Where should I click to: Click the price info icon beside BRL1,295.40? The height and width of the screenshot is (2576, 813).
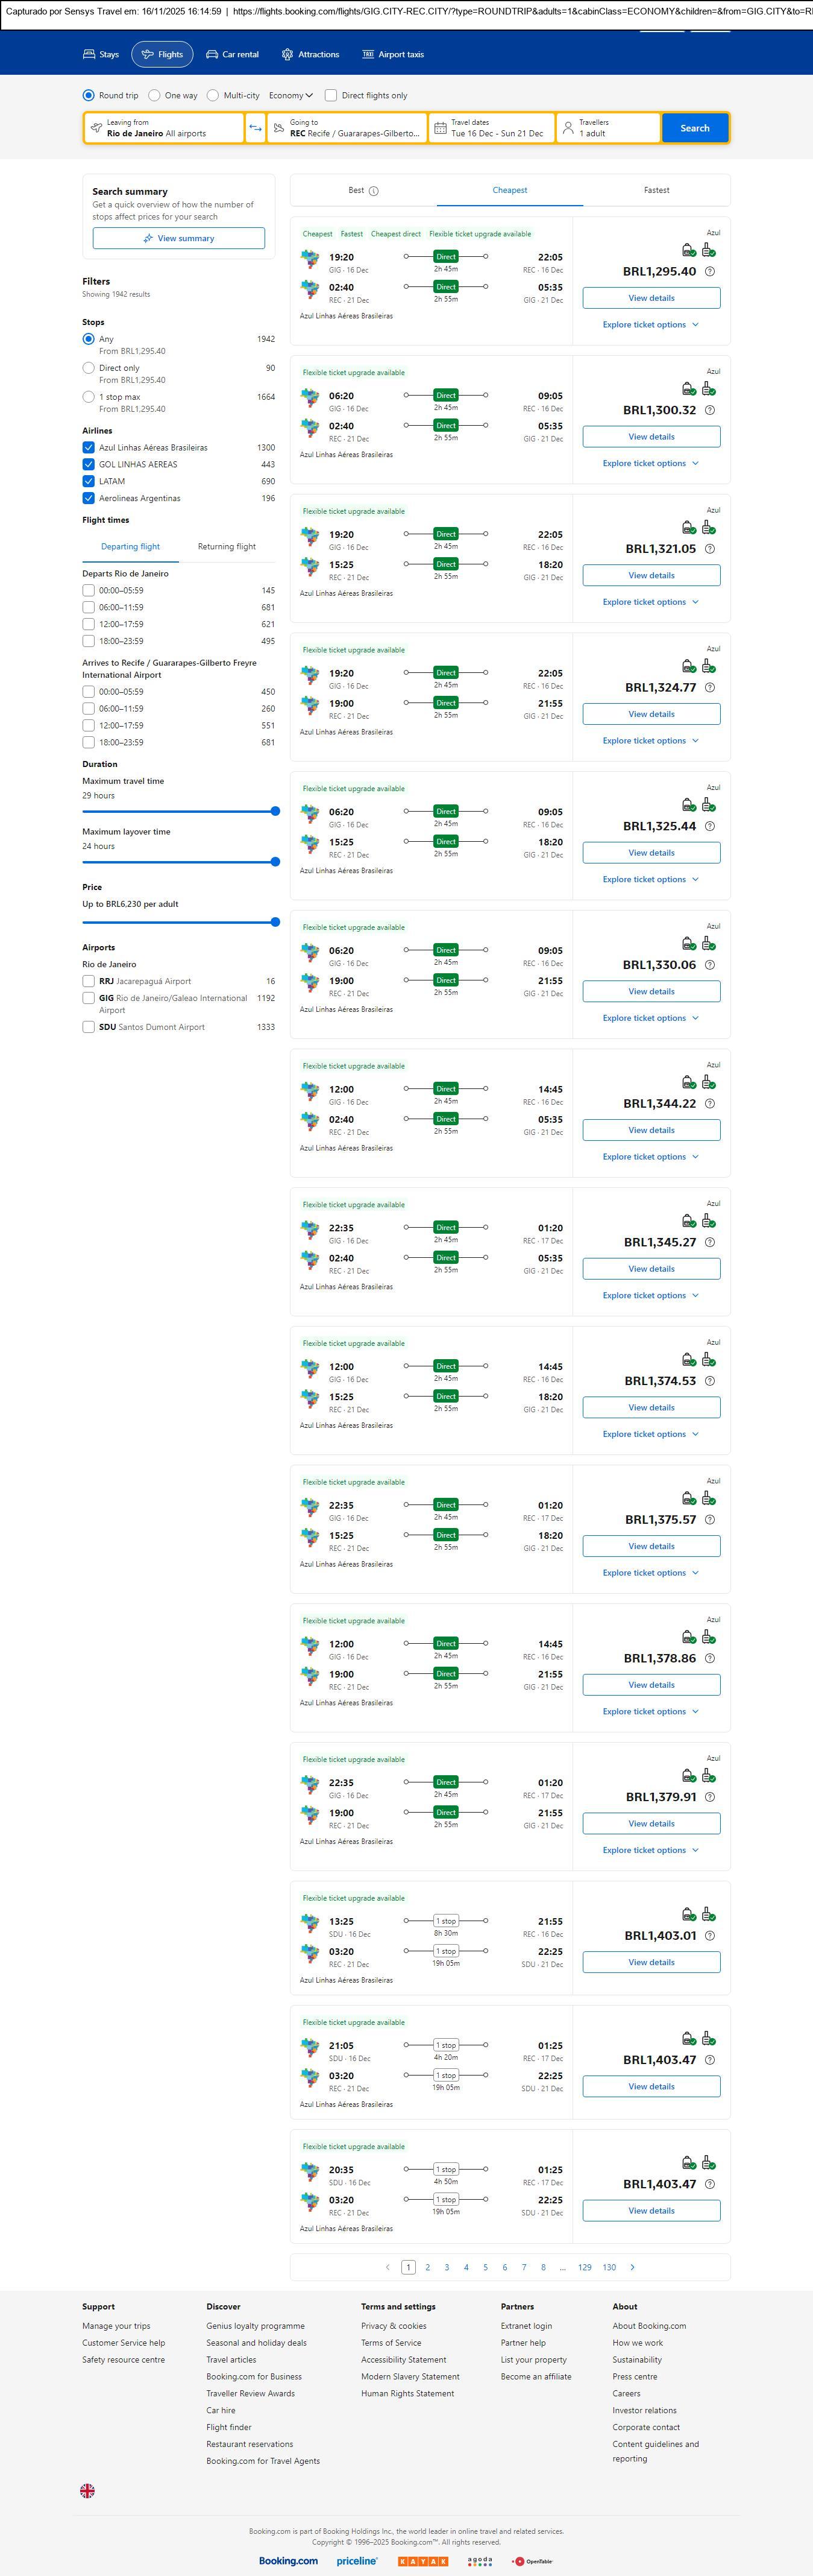710,272
